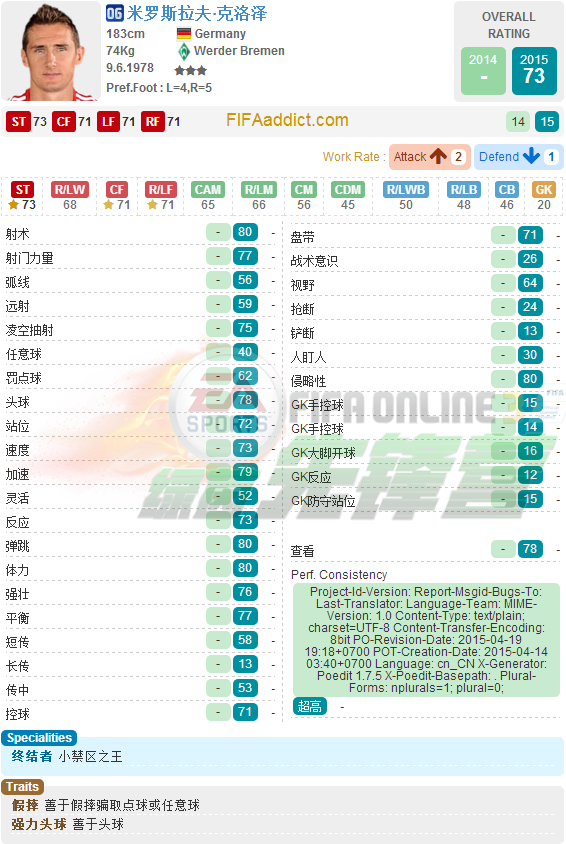Click the 查看 stat value 78
566x844 pixels.
[530, 549]
